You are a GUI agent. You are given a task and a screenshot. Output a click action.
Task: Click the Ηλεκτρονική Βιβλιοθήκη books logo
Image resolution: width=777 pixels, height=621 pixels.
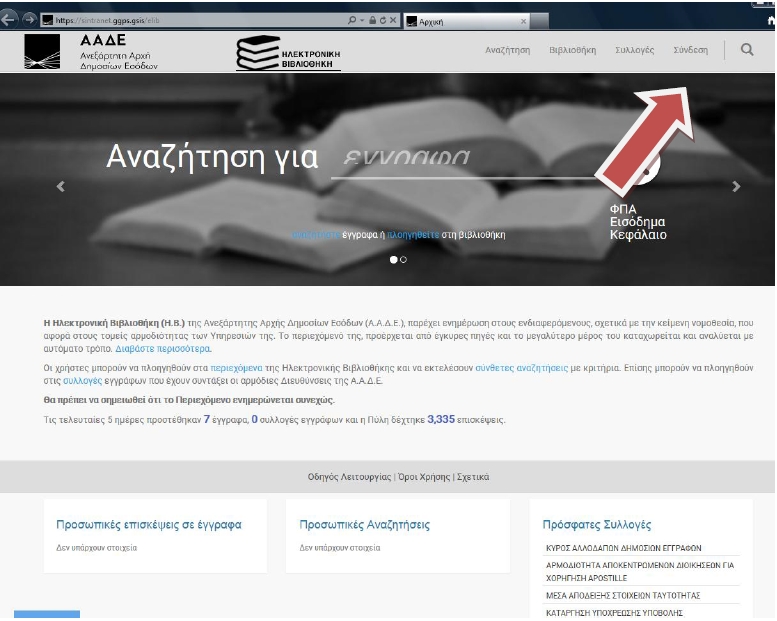coord(289,53)
